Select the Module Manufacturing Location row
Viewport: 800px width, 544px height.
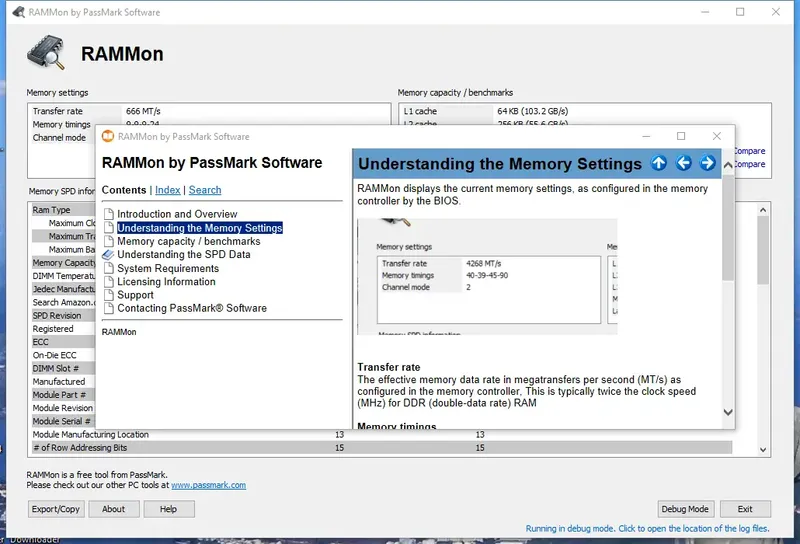(382, 435)
